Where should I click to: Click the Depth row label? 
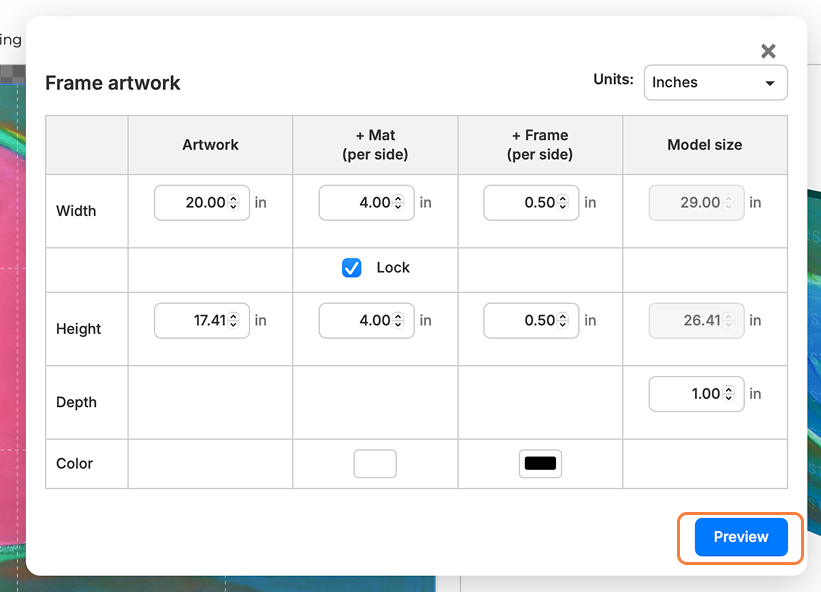[x=76, y=402]
